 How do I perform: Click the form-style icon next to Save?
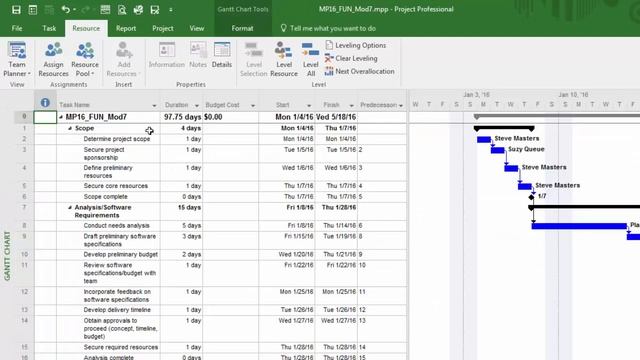(33, 9)
